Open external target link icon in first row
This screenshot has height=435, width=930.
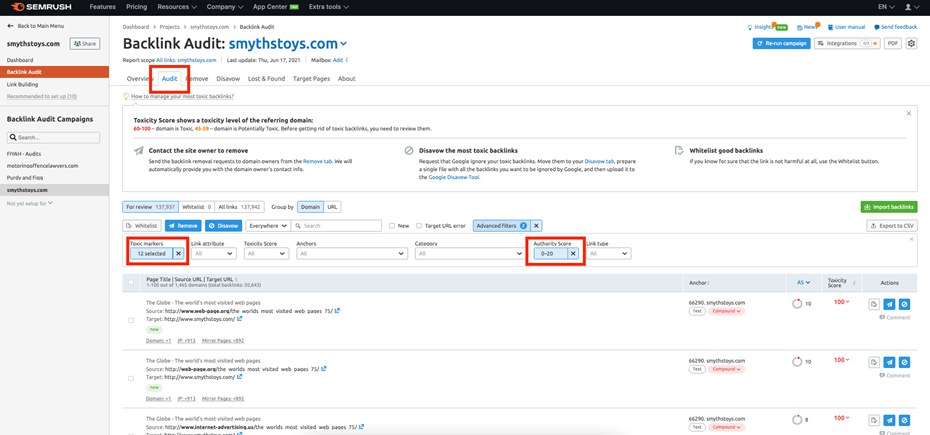click(x=240, y=319)
